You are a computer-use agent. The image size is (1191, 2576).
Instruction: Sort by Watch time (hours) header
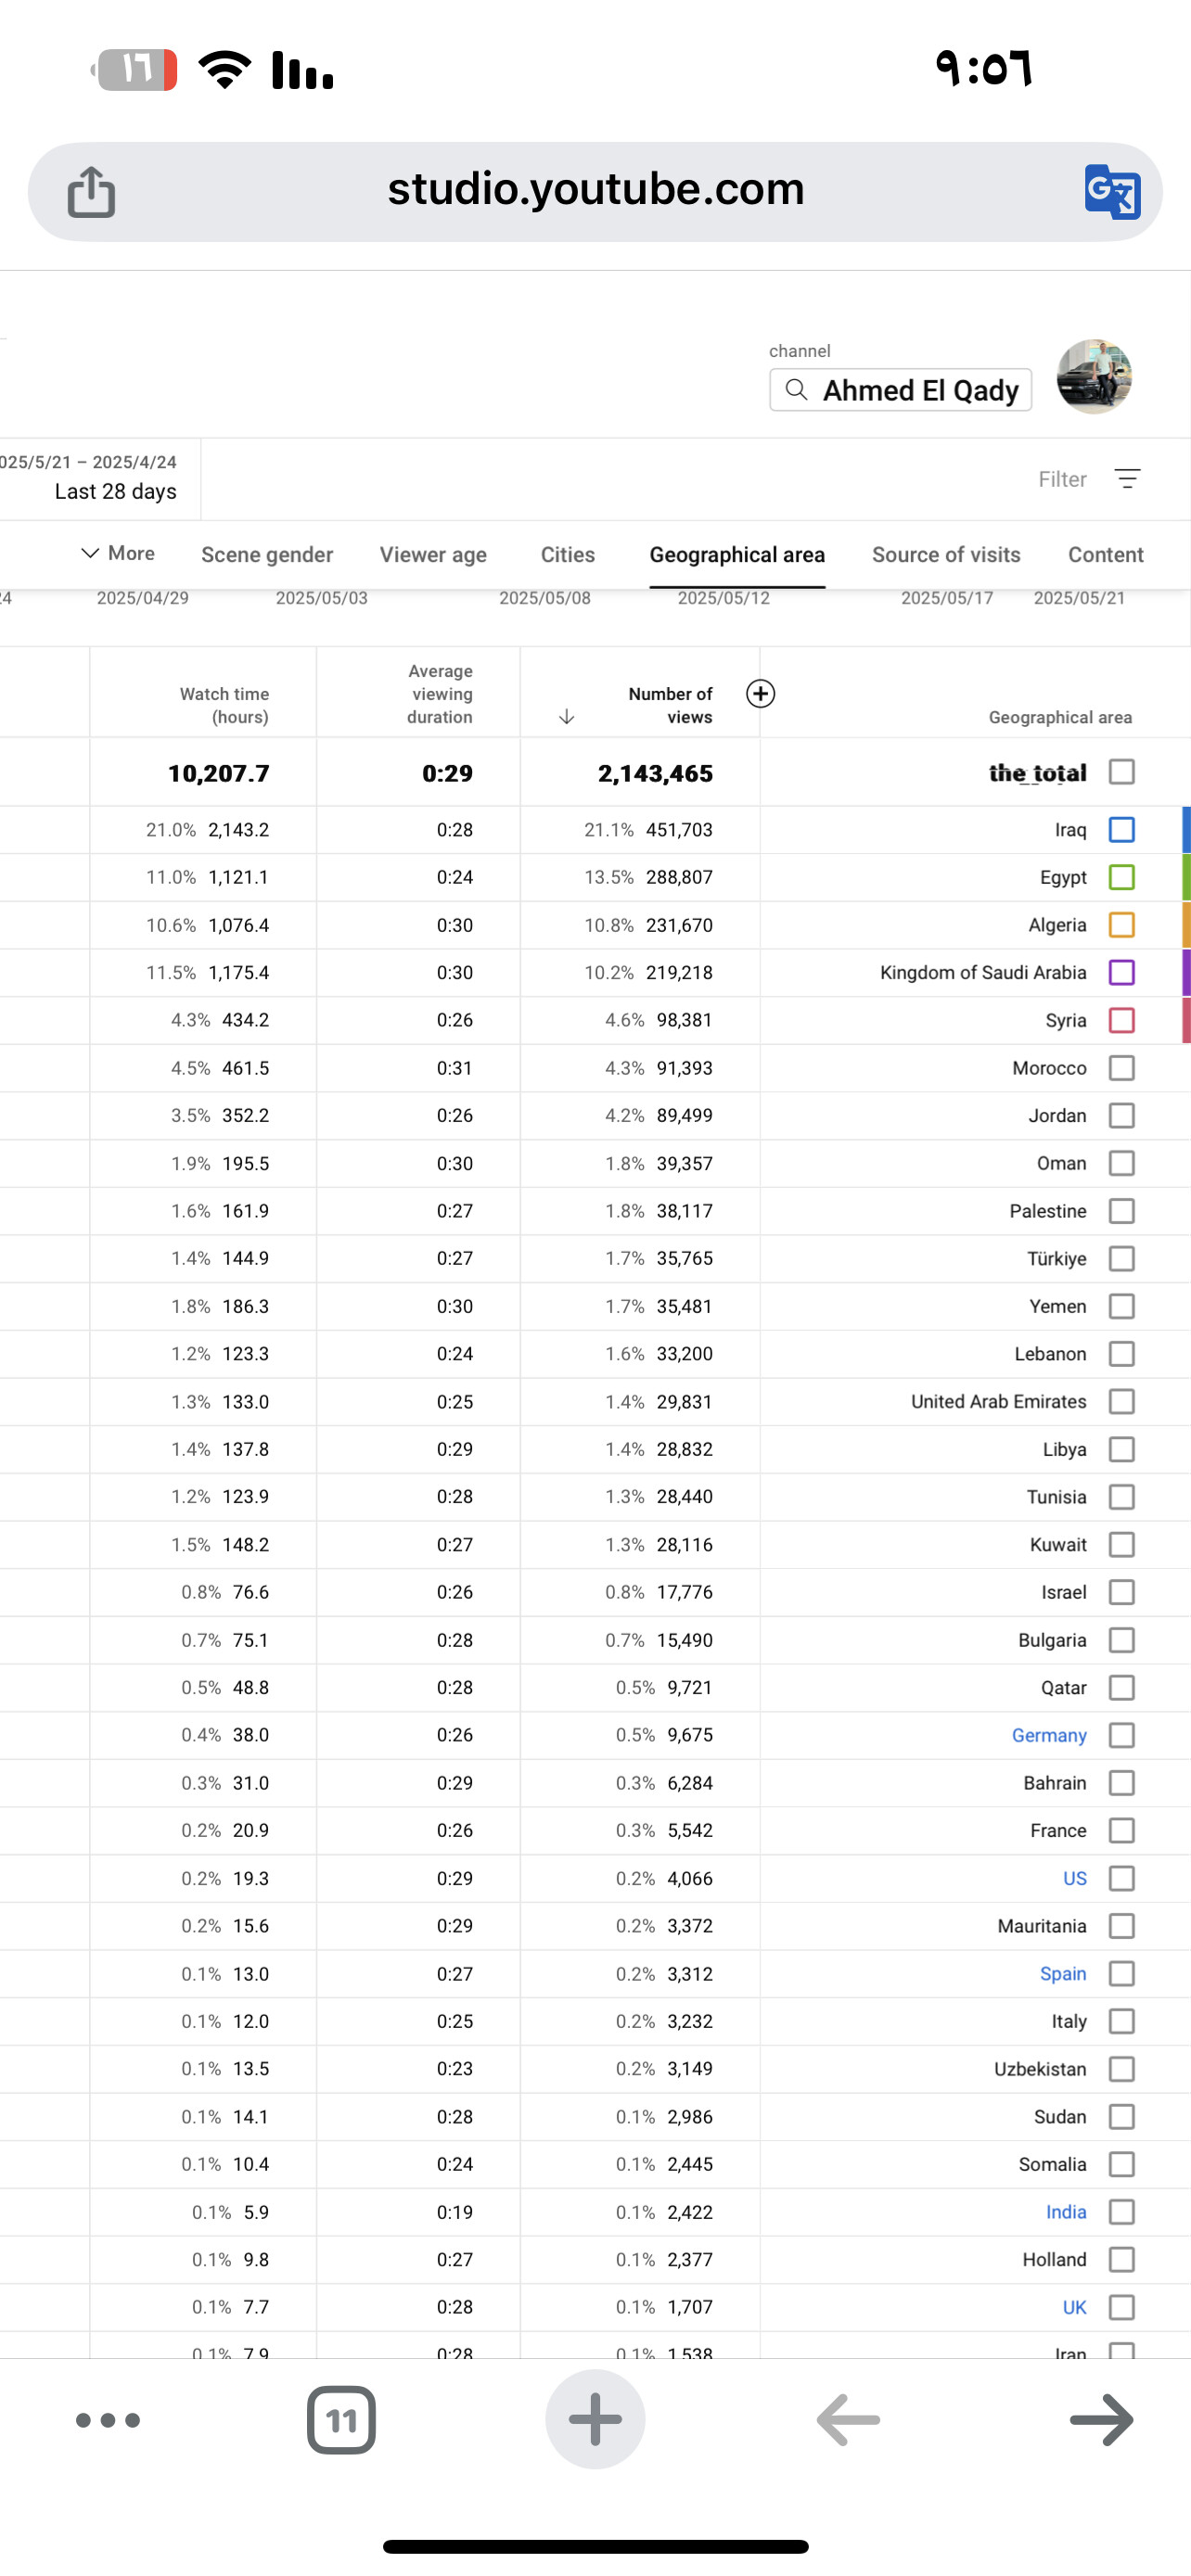click(x=224, y=705)
